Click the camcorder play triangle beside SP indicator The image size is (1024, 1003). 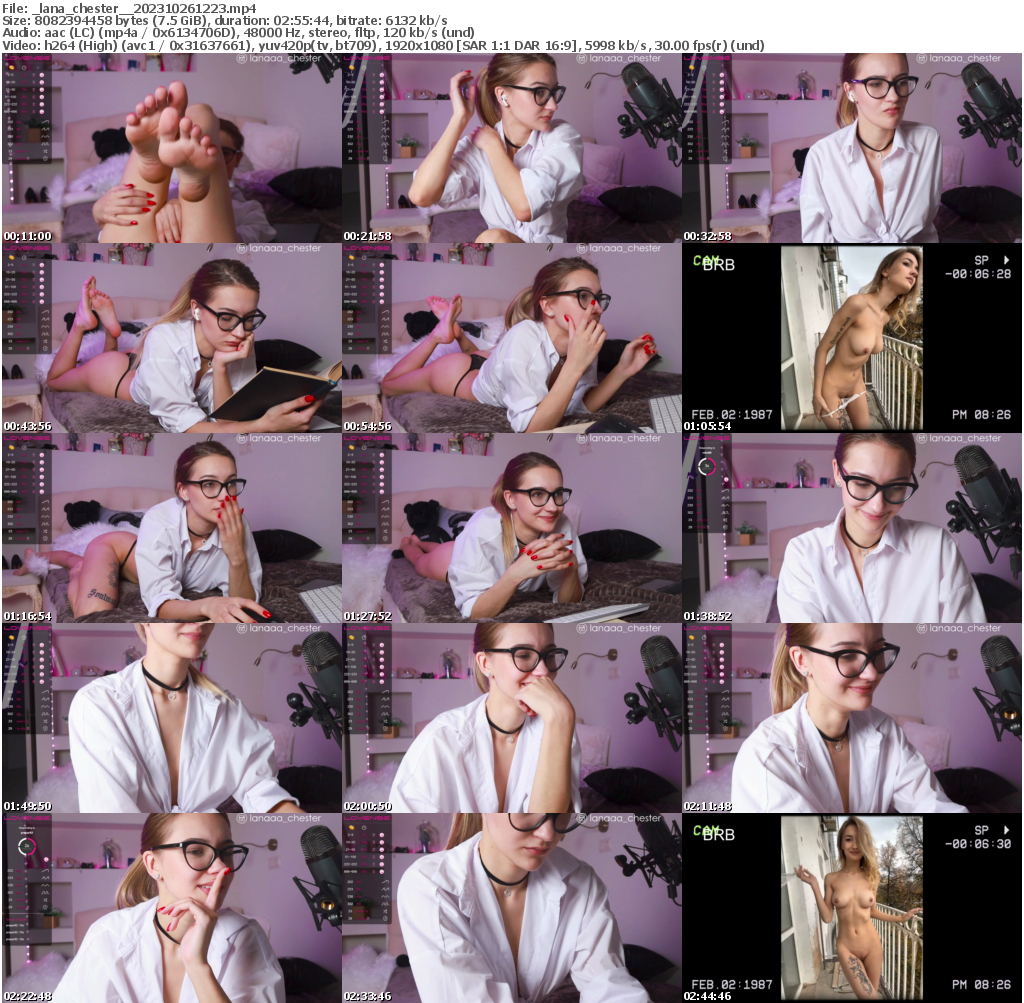point(1006,260)
